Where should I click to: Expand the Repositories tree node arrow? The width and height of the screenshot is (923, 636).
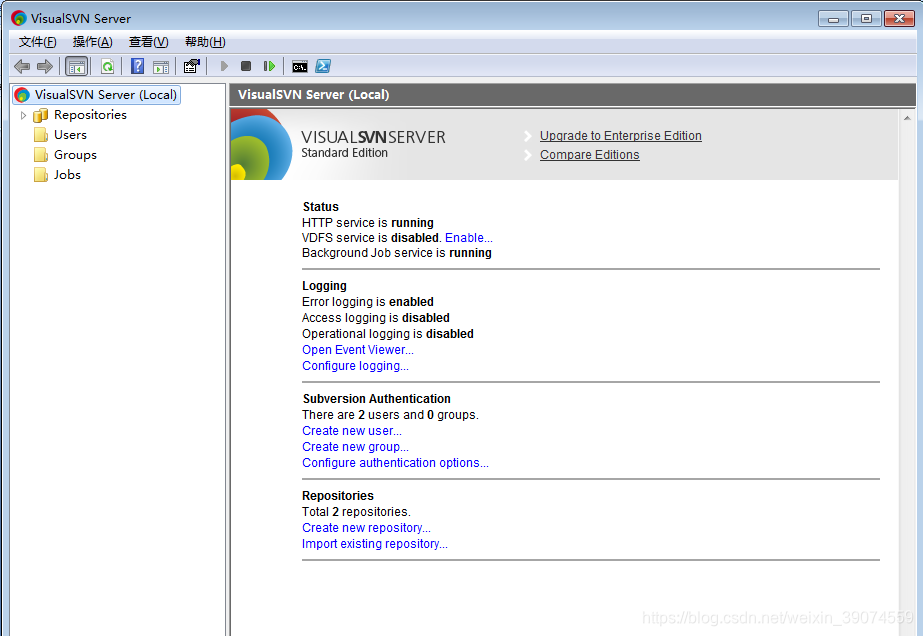tap(23, 115)
